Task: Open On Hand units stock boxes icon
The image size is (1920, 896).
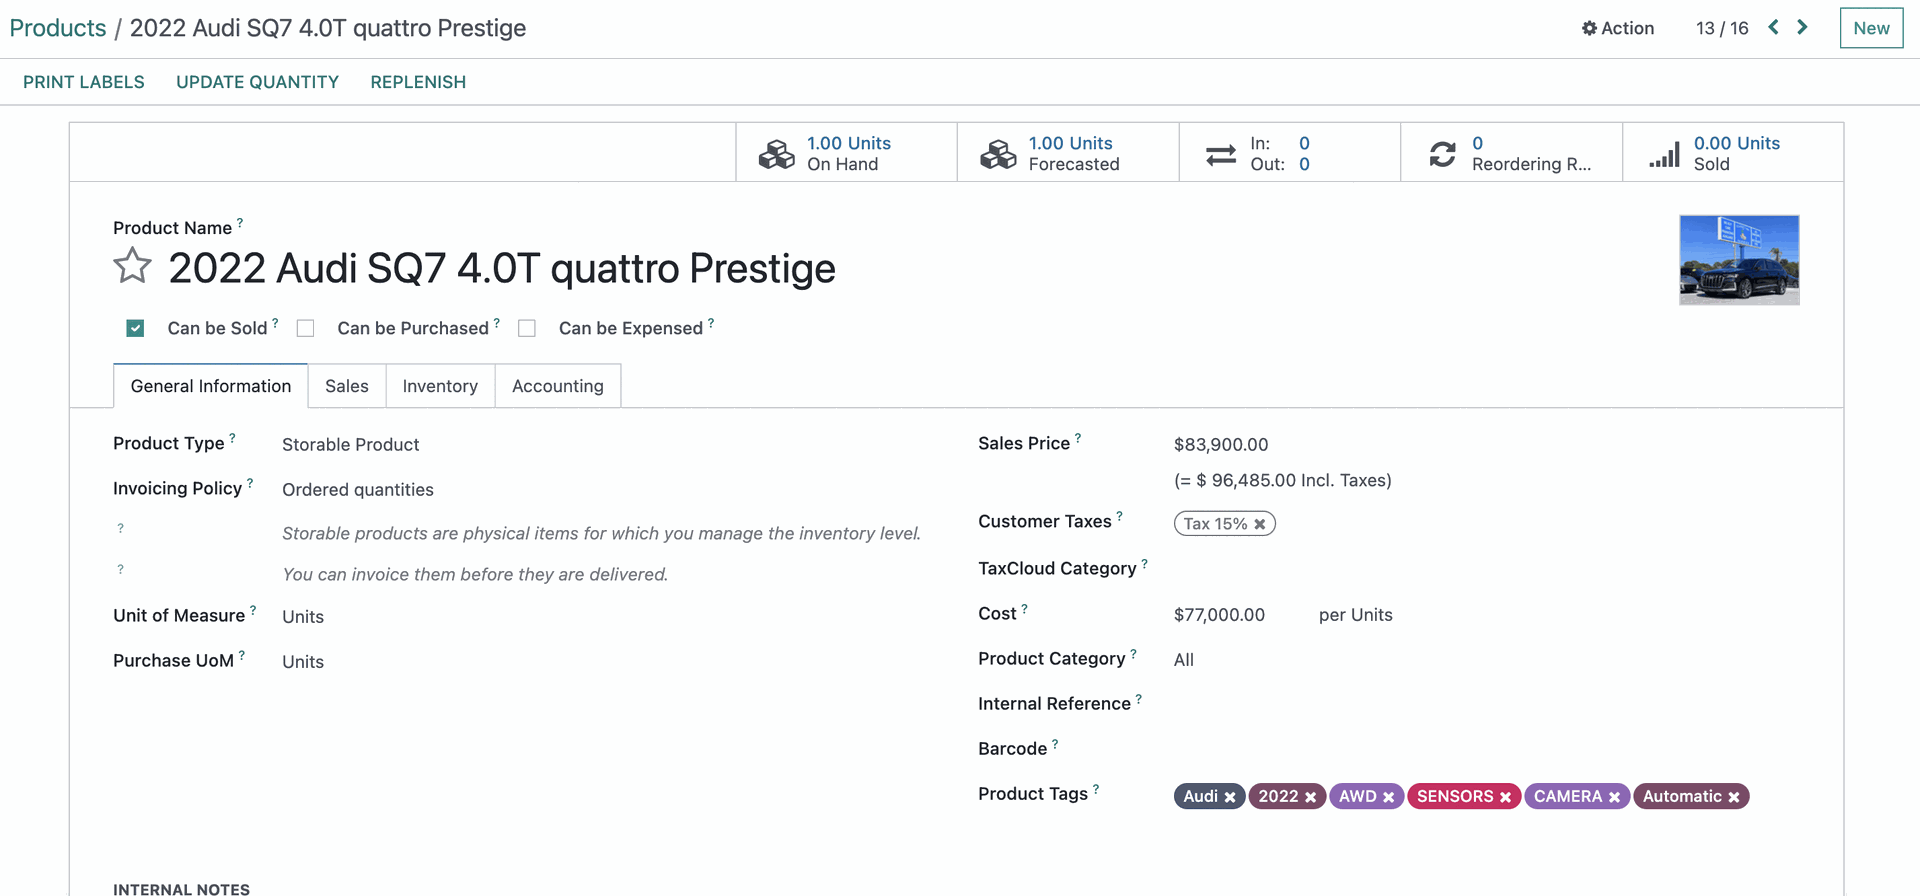Action: (777, 154)
